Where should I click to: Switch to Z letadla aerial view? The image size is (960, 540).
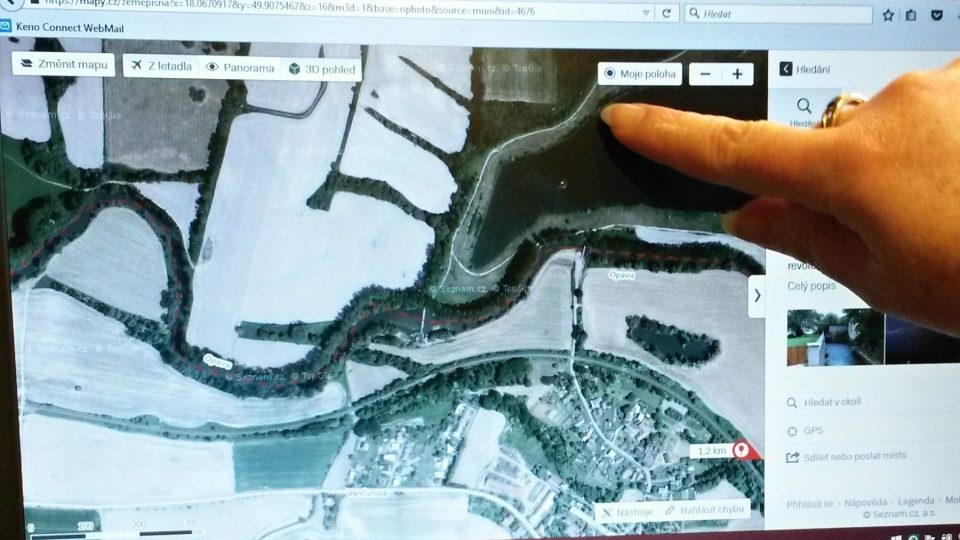160,66
